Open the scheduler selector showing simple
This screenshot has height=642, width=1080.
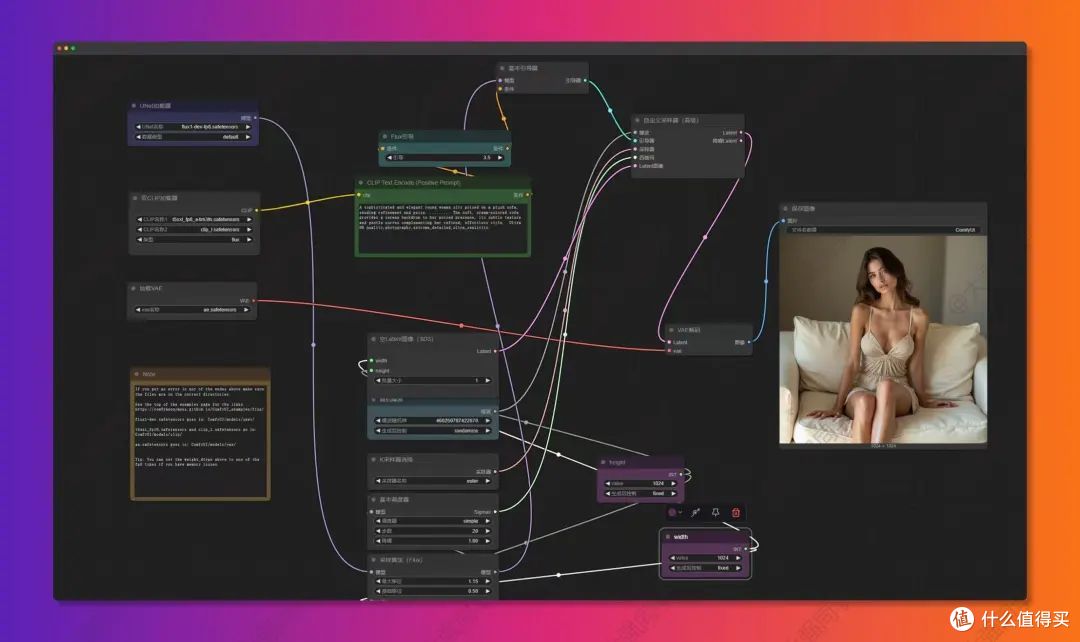tap(433, 521)
